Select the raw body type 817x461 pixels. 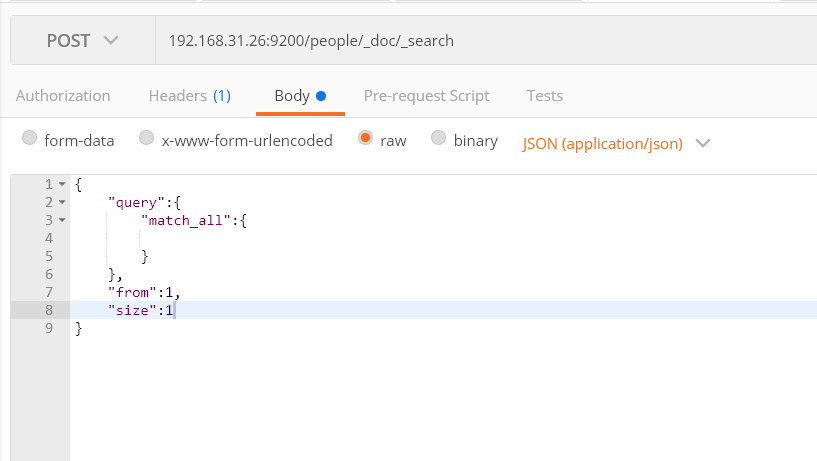(366, 140)
